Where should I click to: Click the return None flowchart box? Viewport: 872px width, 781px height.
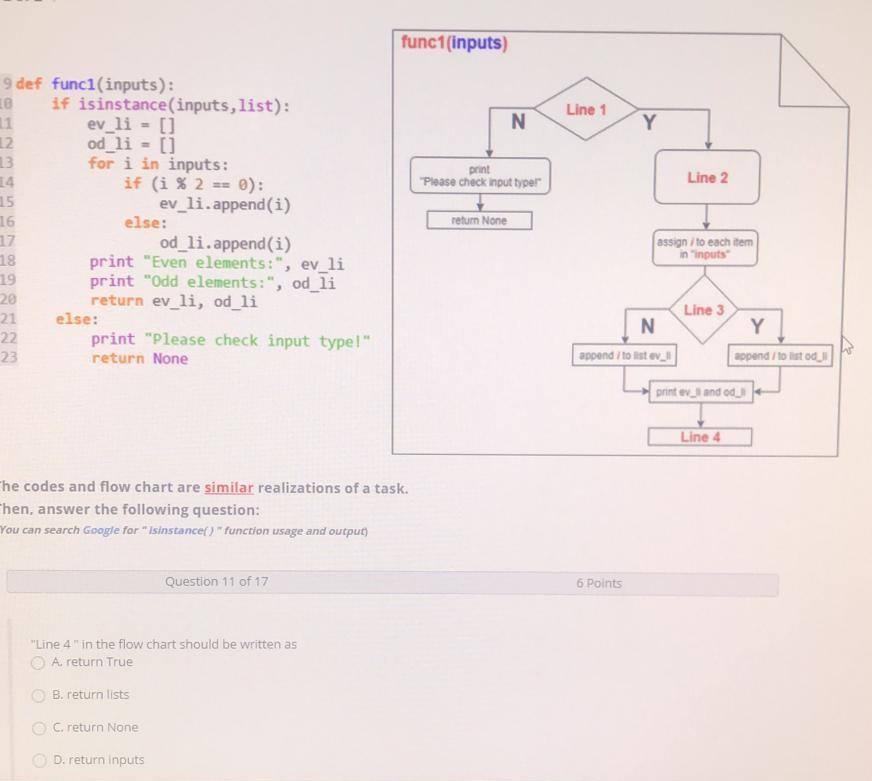(x=480, y=221)
